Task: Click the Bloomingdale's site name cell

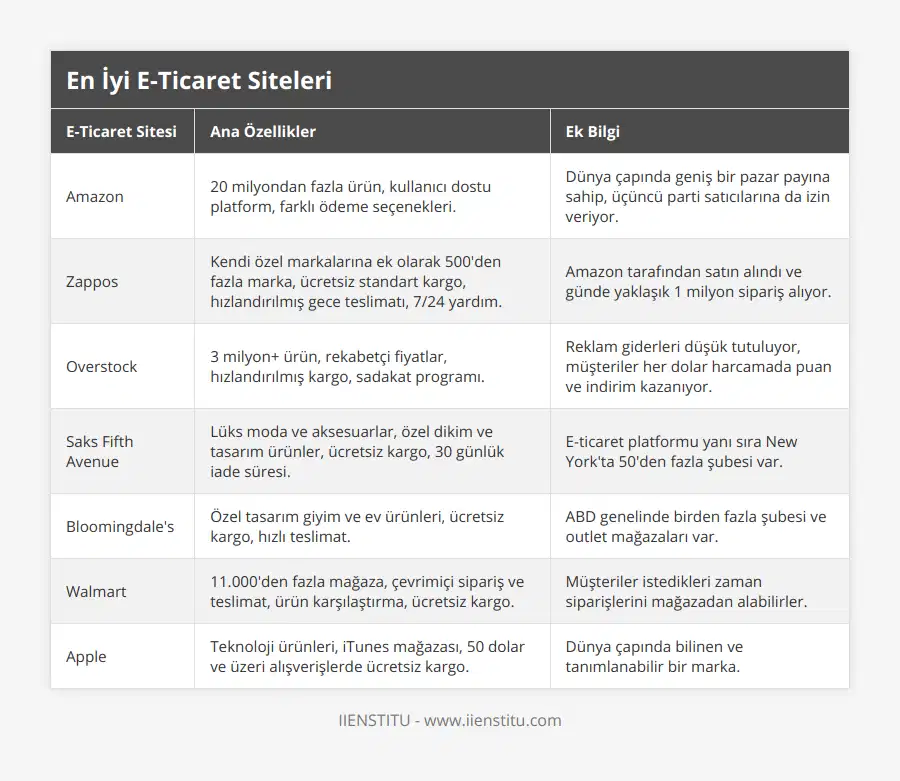Action: (120, 526)
